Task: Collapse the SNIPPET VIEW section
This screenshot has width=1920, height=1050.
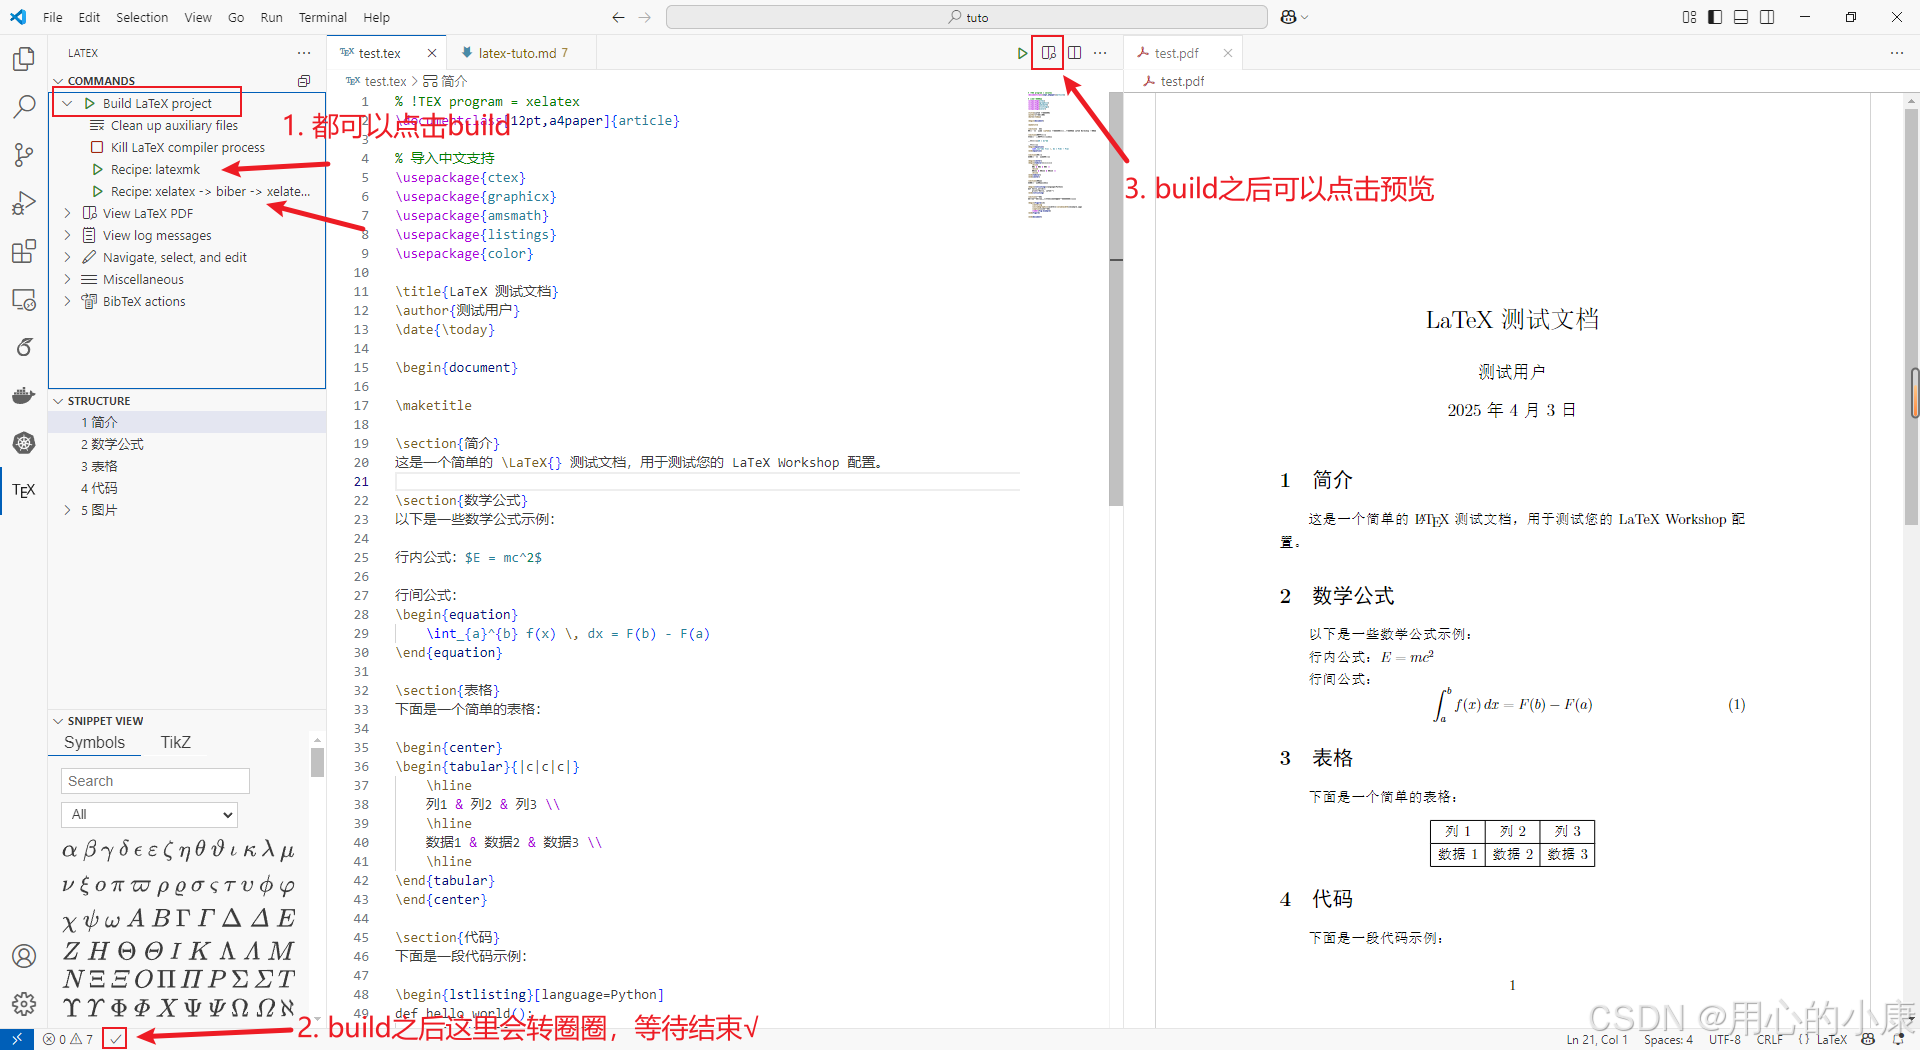Action: click(x=58, y=721)
